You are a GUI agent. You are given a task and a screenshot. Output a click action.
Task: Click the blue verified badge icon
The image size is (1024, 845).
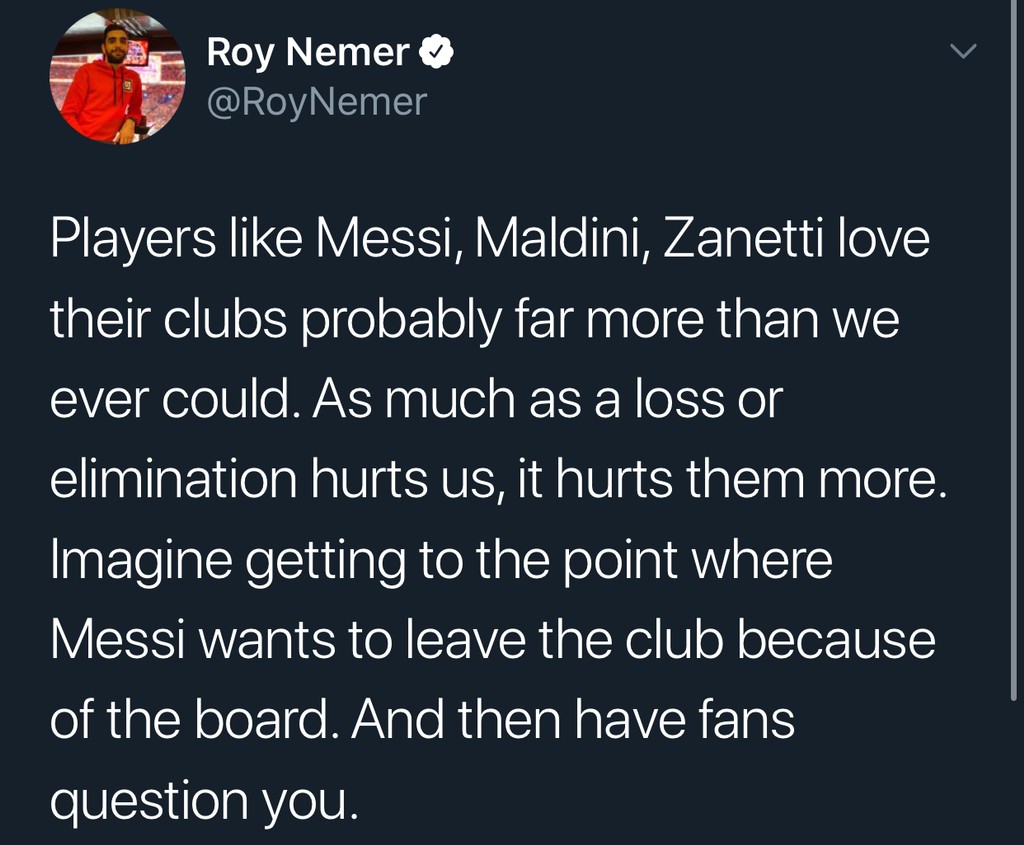tap(436, 52)
